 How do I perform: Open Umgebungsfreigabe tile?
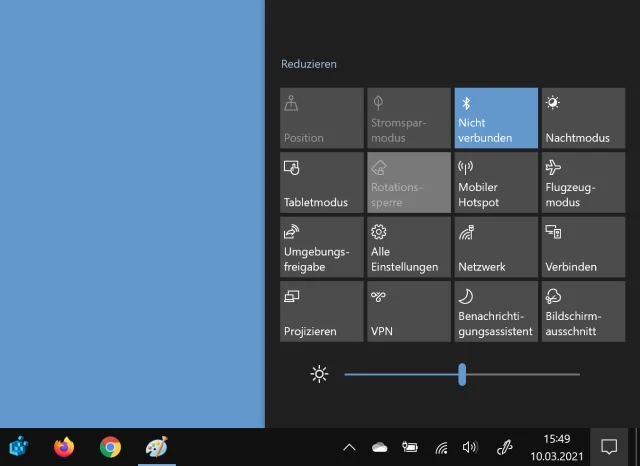pos(321,247)
